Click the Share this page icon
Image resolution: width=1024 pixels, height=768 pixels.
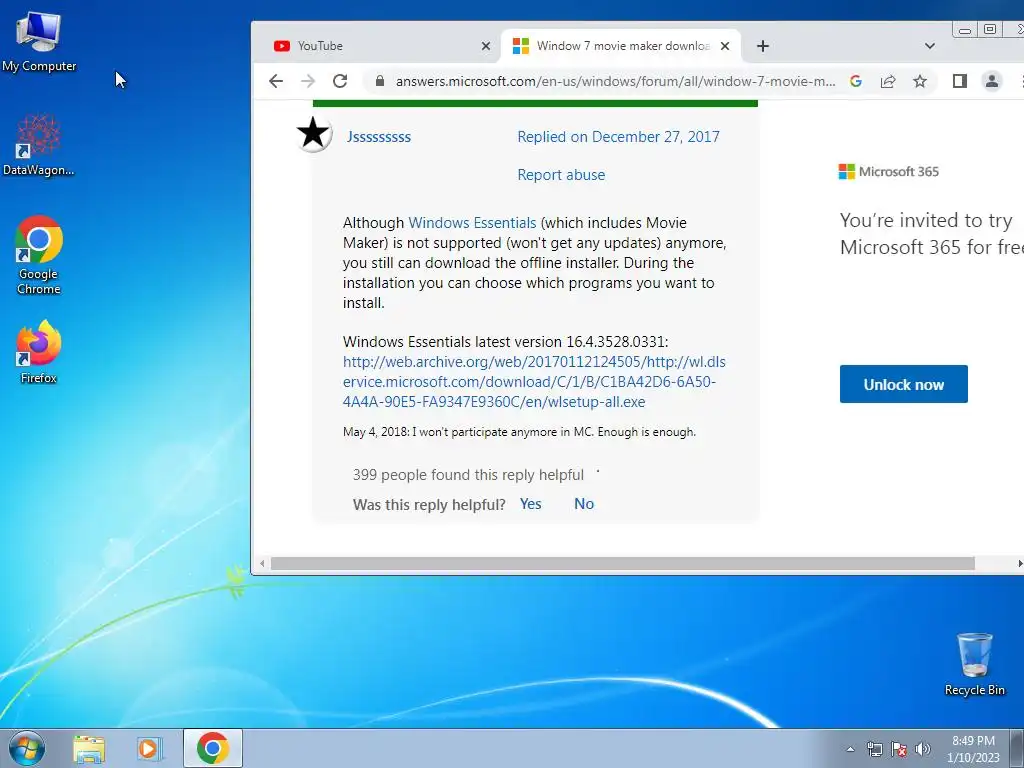888,81
